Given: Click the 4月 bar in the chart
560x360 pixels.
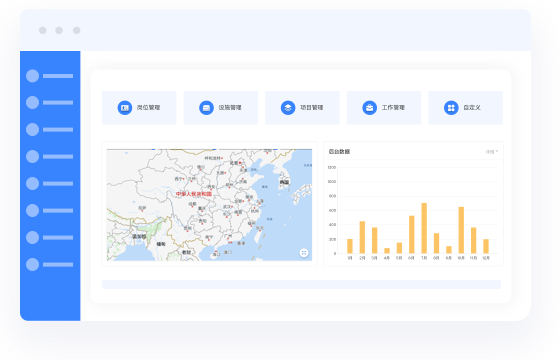Looking at the screenshot, I should 387,251.
